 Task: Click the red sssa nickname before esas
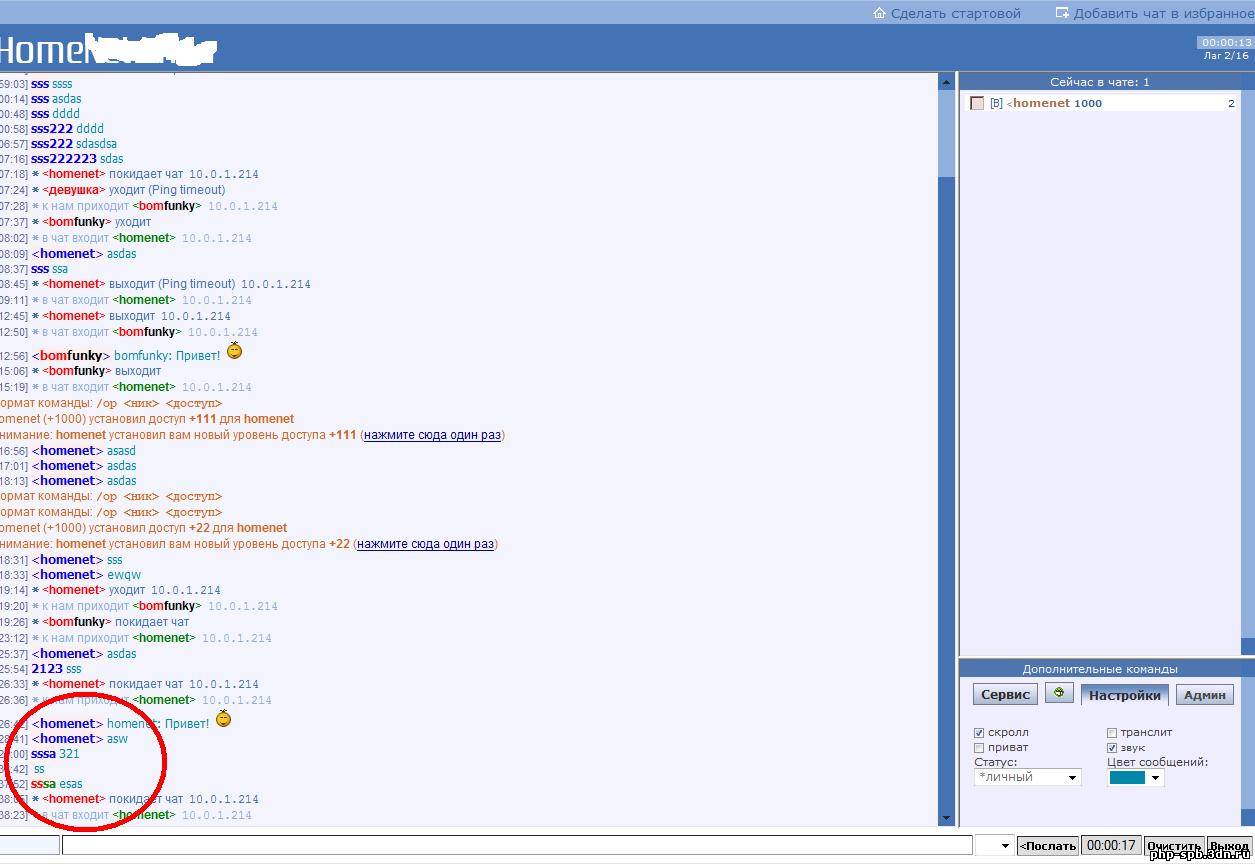coord(43,784)
